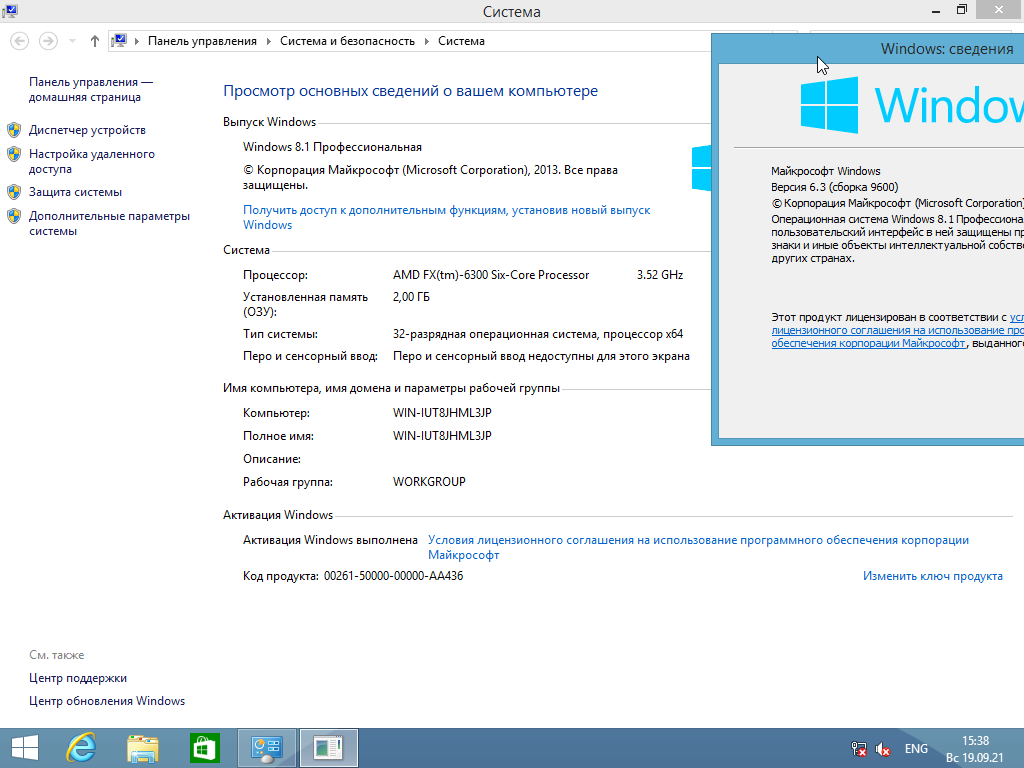Image resolution: width=1024 pixels, height=768 pixels.
Task: Expand the chevron before Панель управления
Action: point(137,41)
